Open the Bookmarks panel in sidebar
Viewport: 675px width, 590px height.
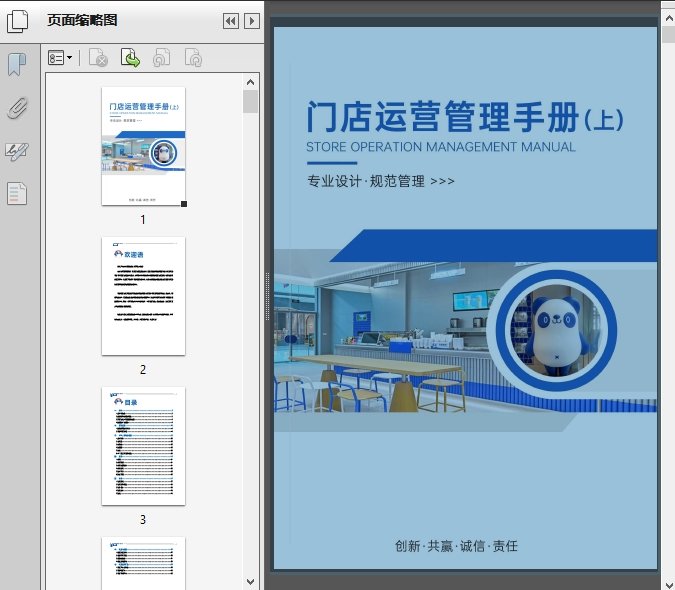click(17, 65)
